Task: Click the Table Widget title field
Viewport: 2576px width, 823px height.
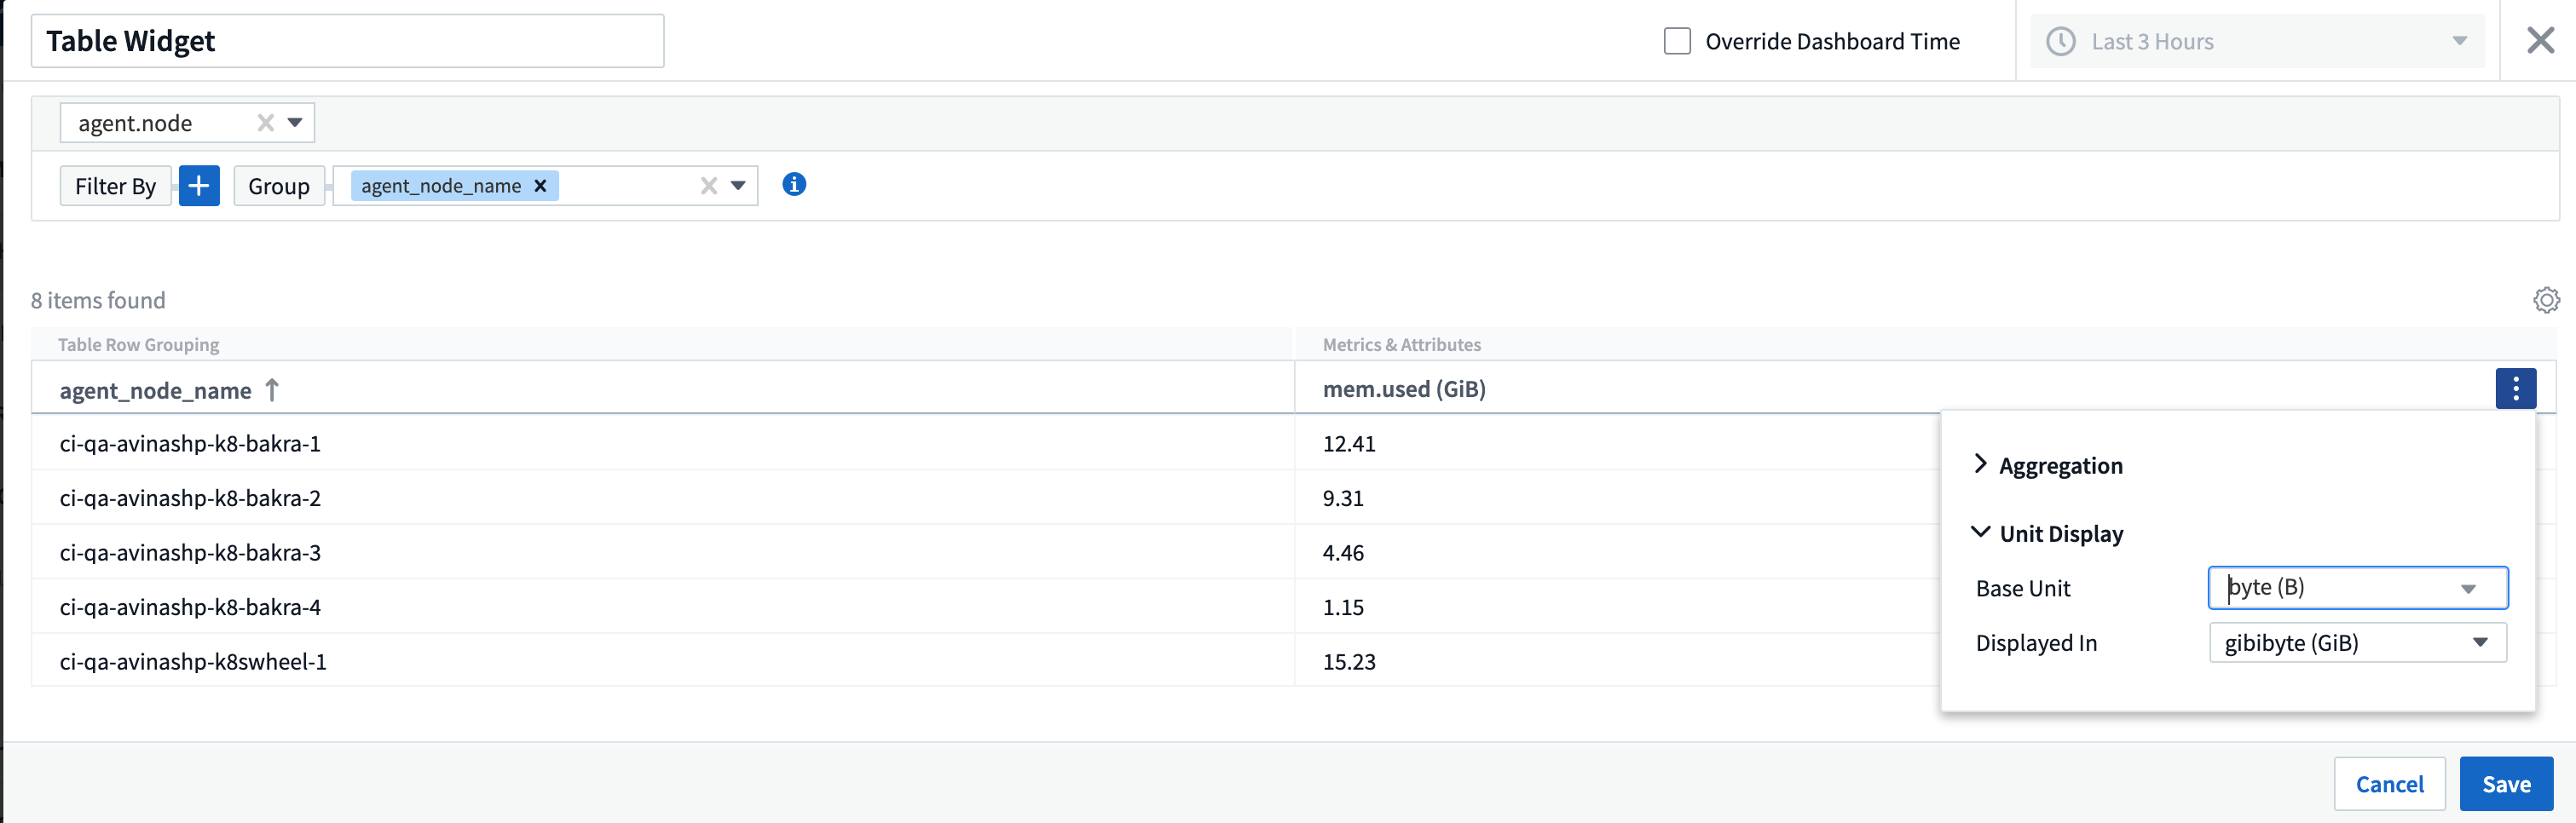Action: pos(347,42)
